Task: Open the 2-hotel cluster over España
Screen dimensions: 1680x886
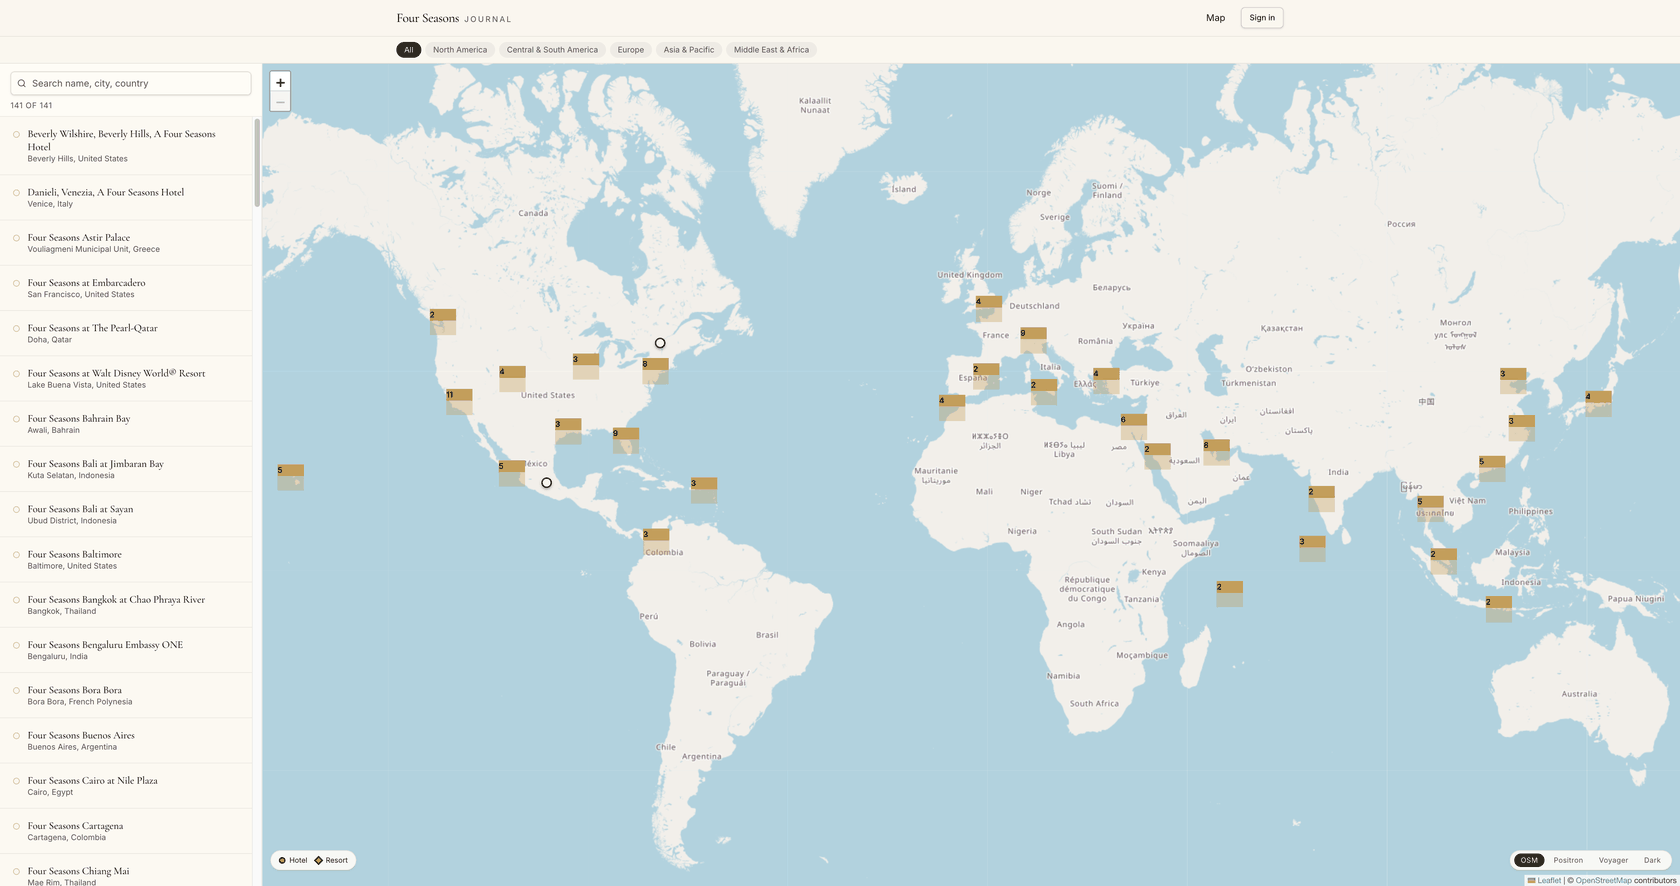Action: coord(986,376)
